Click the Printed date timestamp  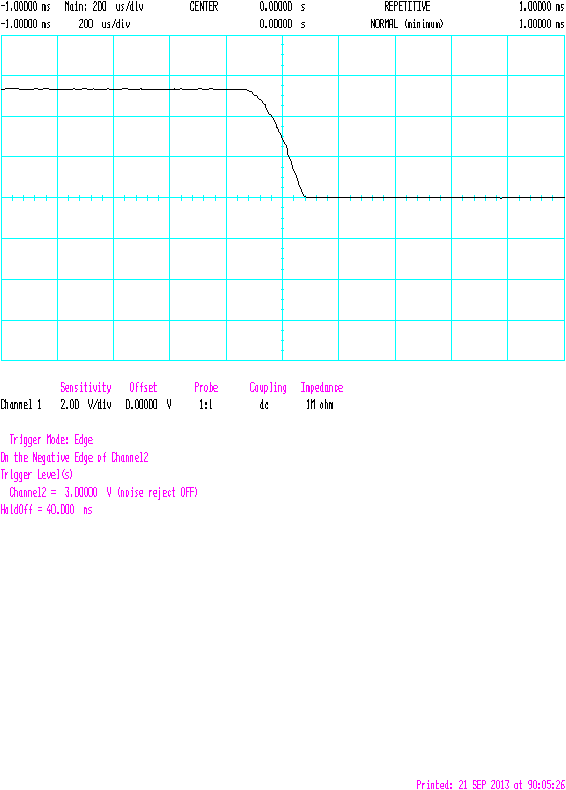click(x=490, y=784)
